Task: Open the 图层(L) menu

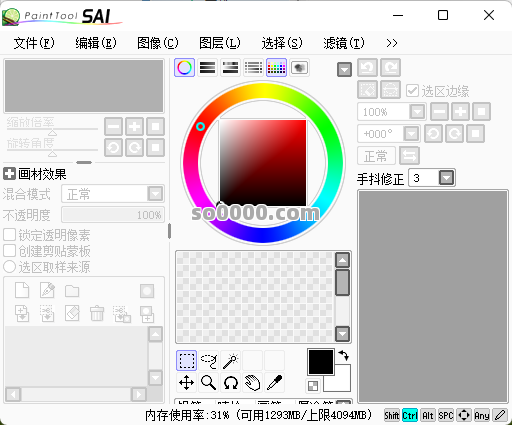Action: [220, 43]
